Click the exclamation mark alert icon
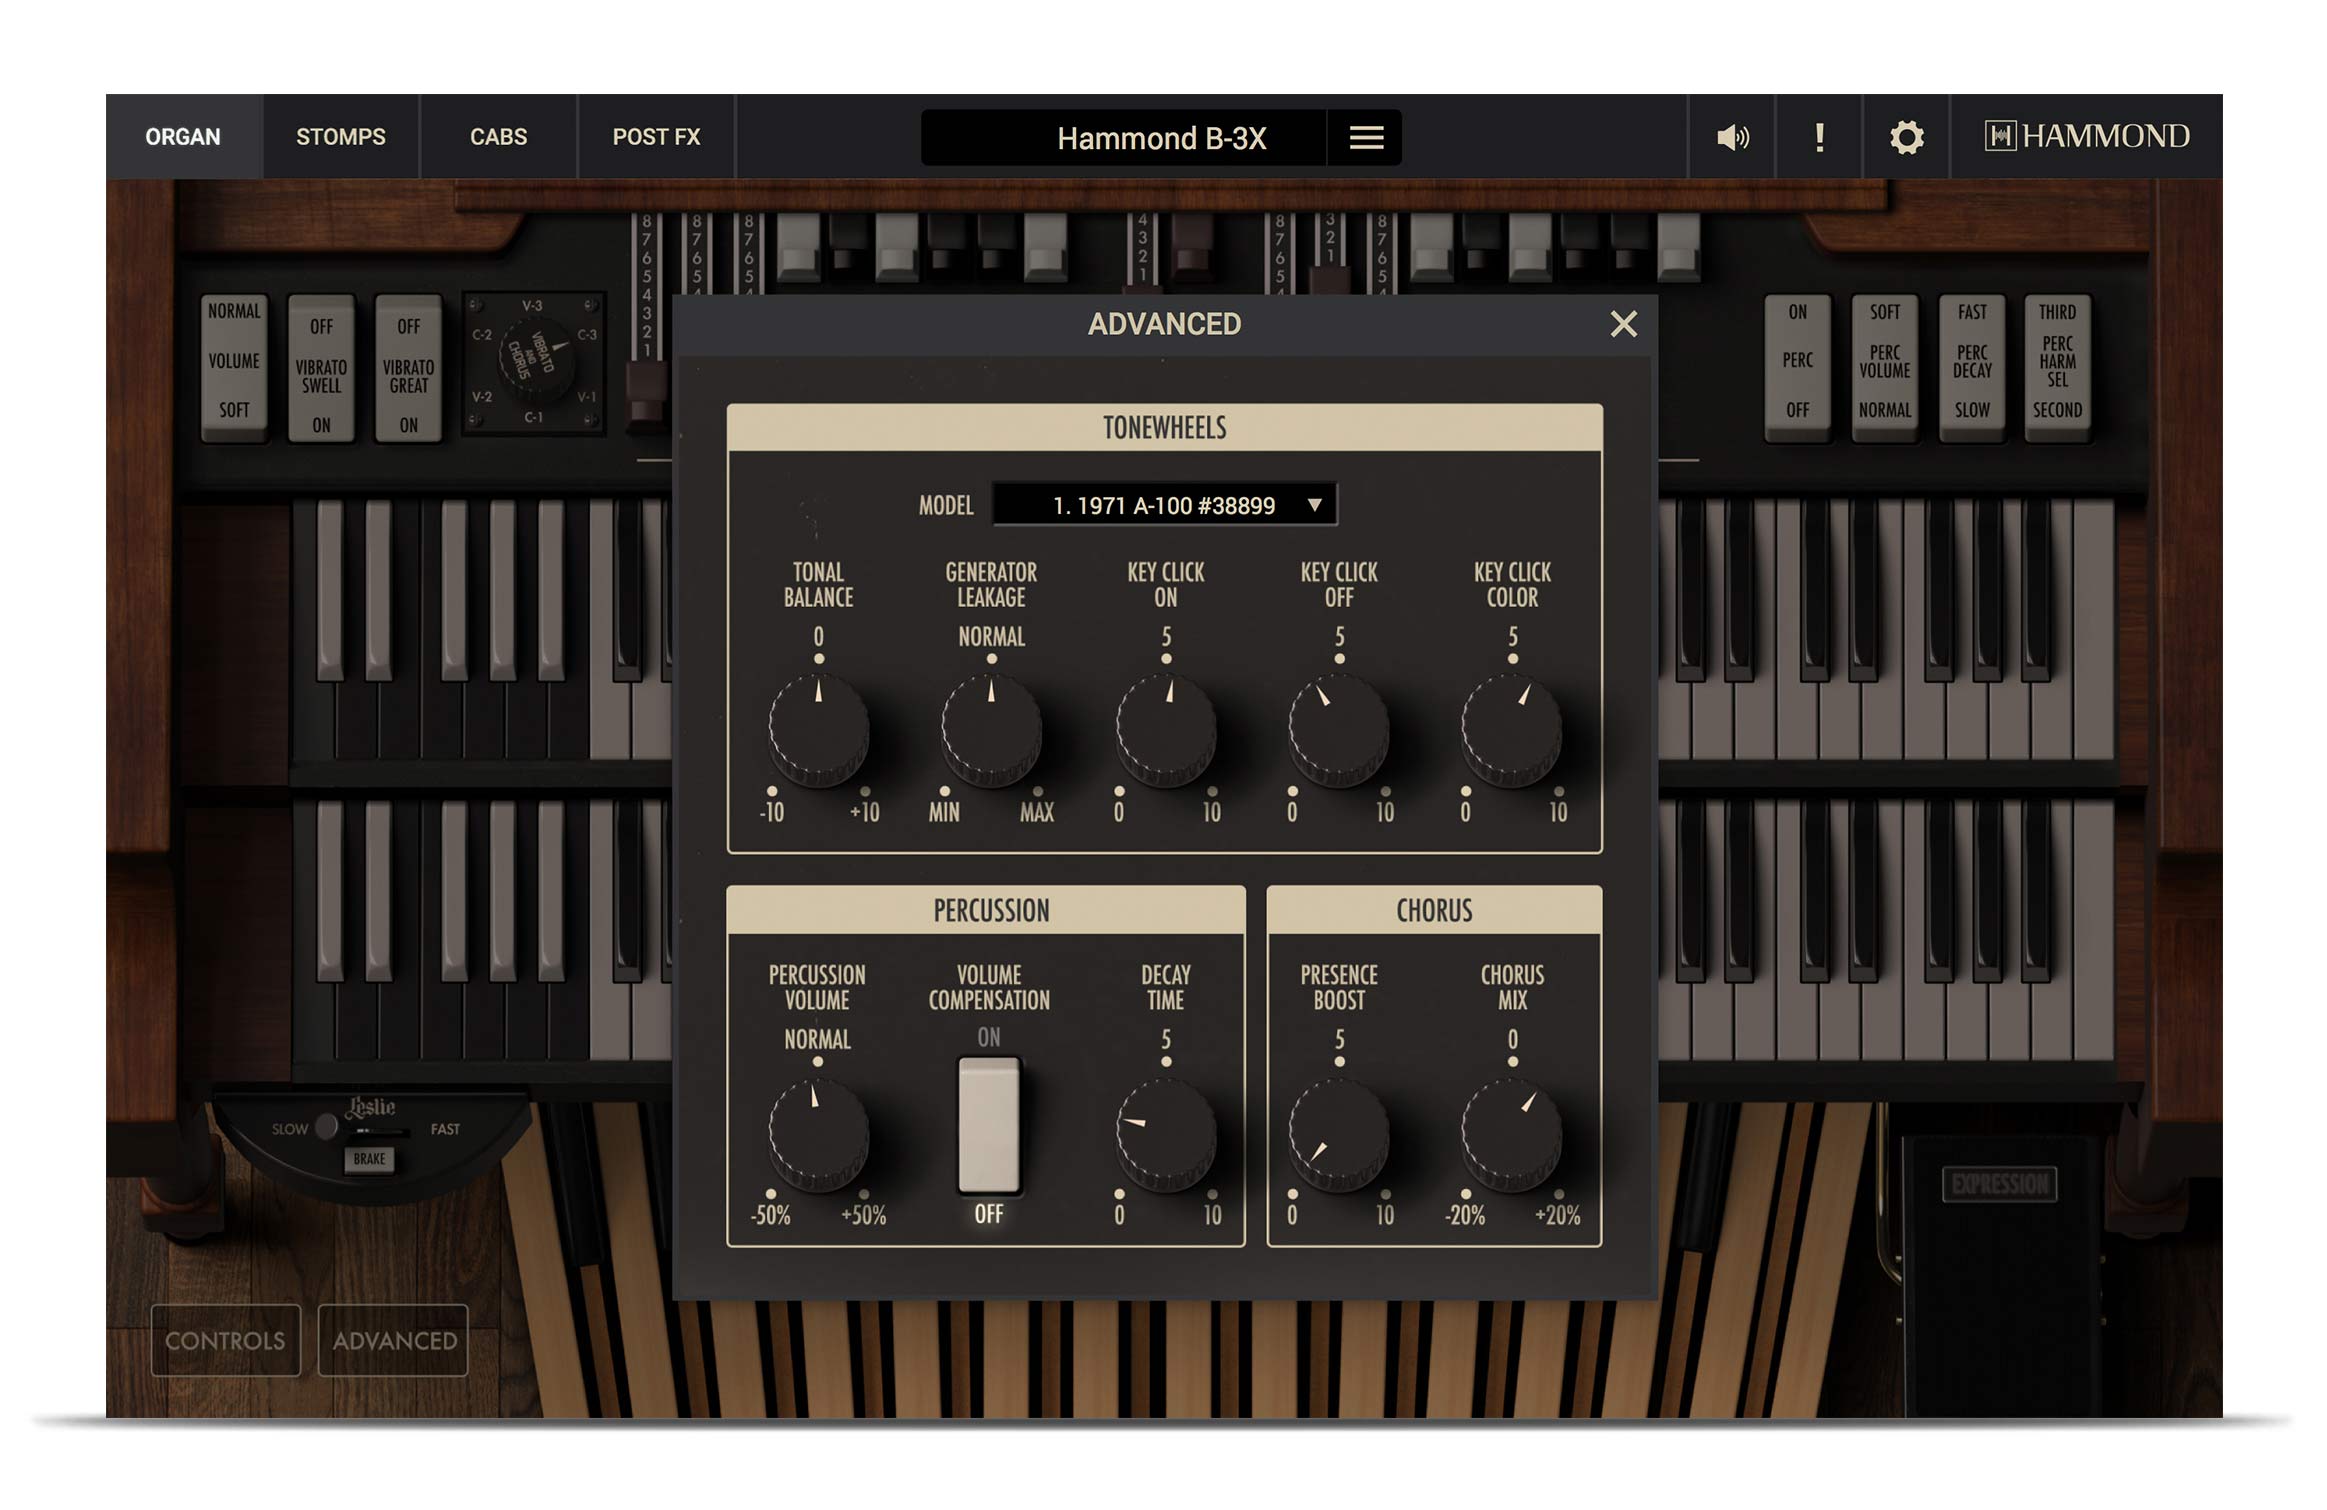The width and height of the screenshot is (2327, 1510). pyautogui.click(x=1819, y=137)
